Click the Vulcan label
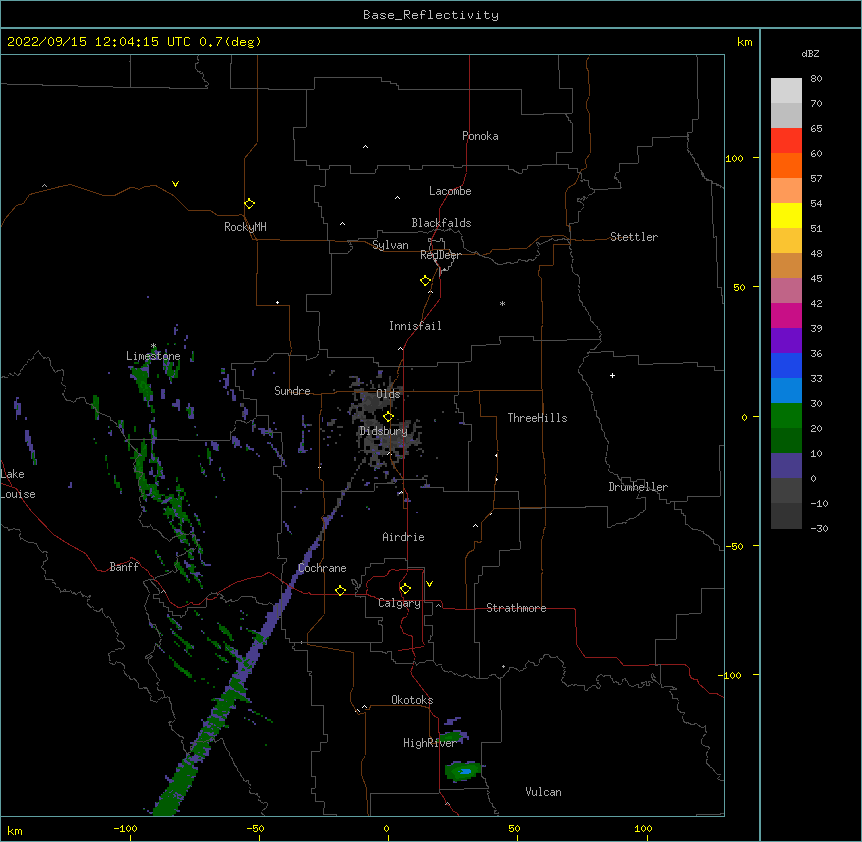Screen dimensions: 862x842 (x=543, y=792)
